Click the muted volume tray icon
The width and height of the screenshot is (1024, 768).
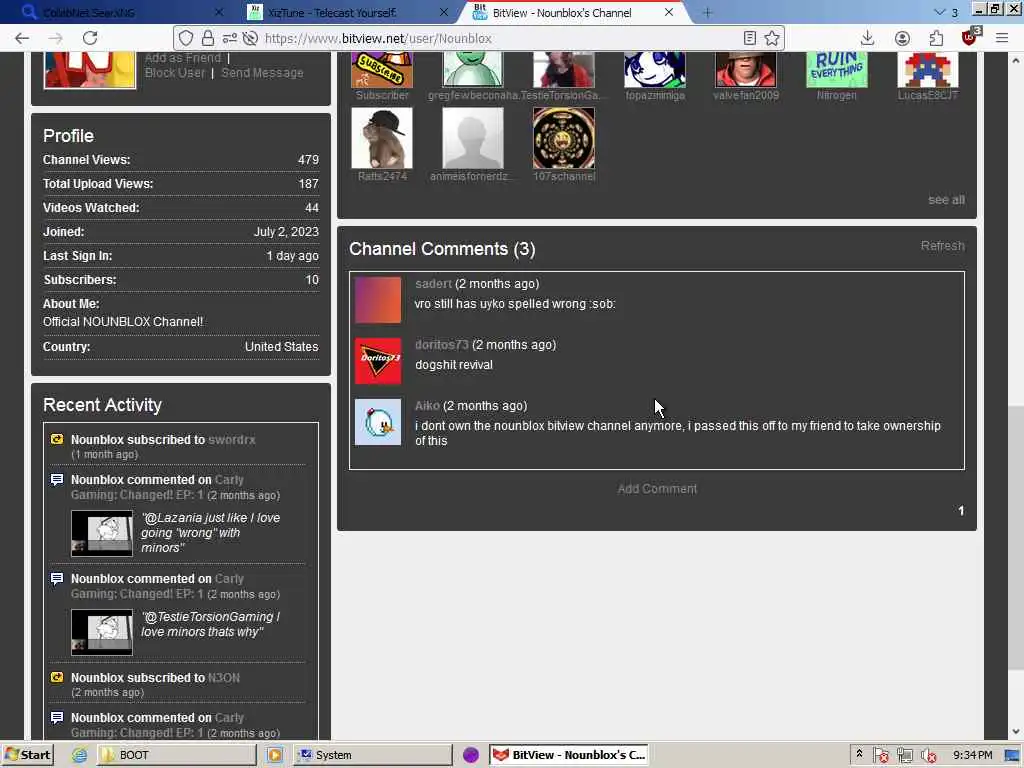(x=929, y=756)
